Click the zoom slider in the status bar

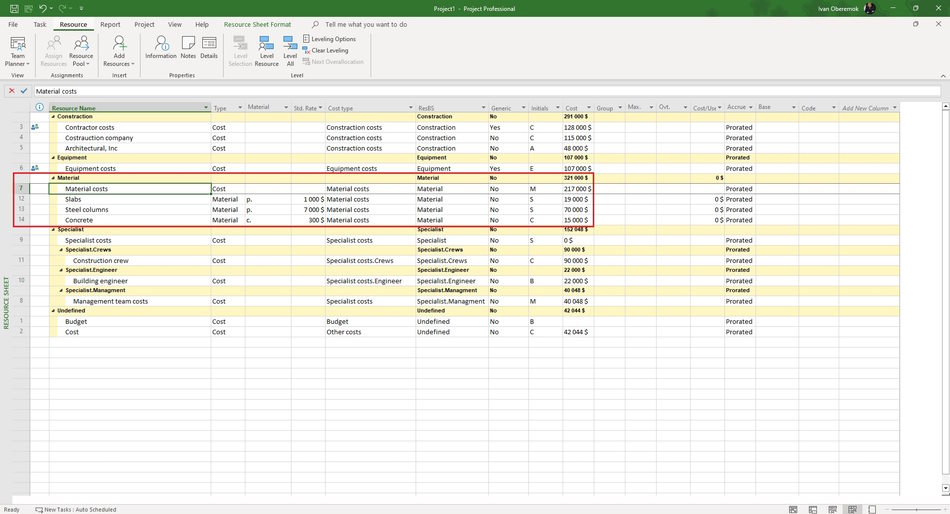[917, 509]
